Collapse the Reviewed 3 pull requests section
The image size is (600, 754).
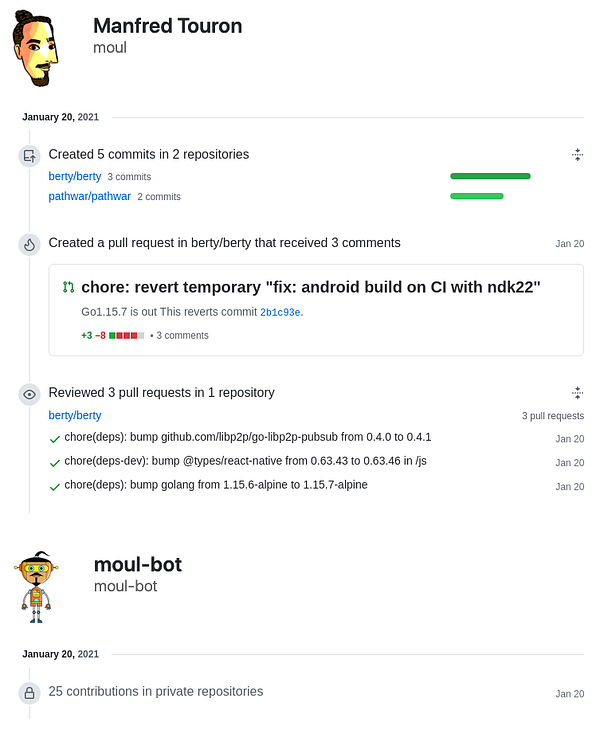(577, 393)
